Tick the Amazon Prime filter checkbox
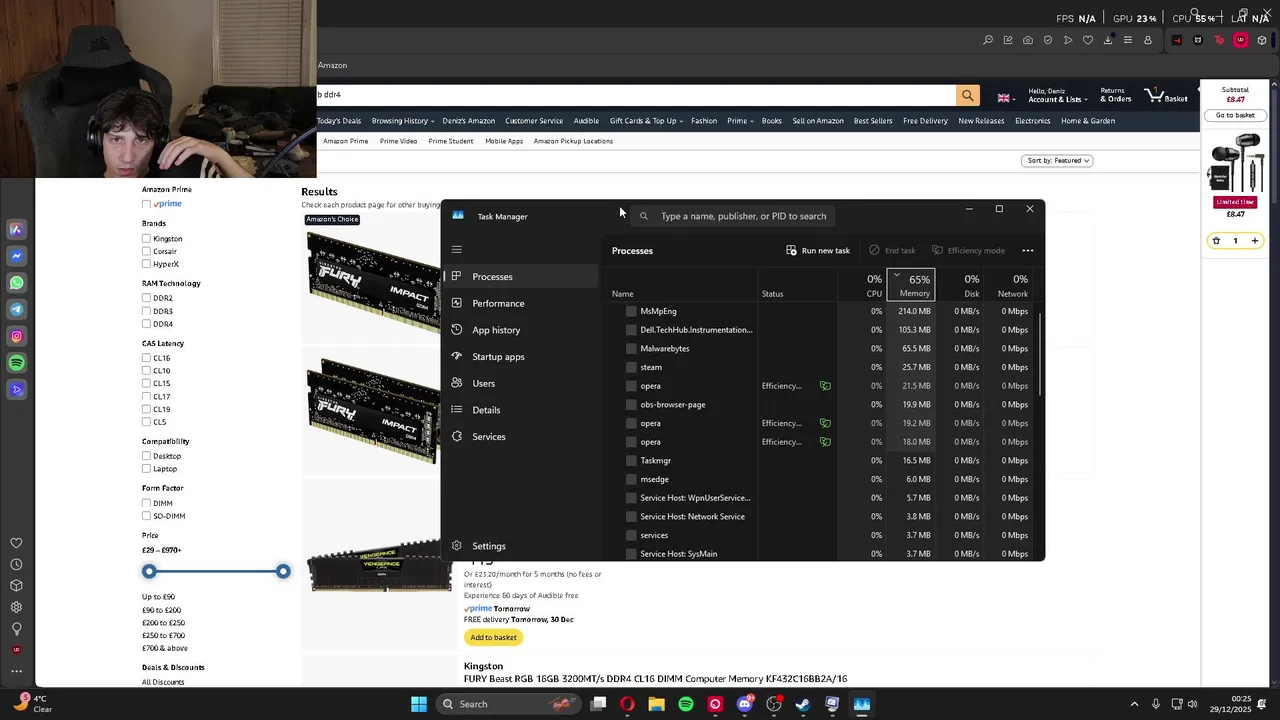This screenshot has height=720, width=1280. click(x=146, y=204)
